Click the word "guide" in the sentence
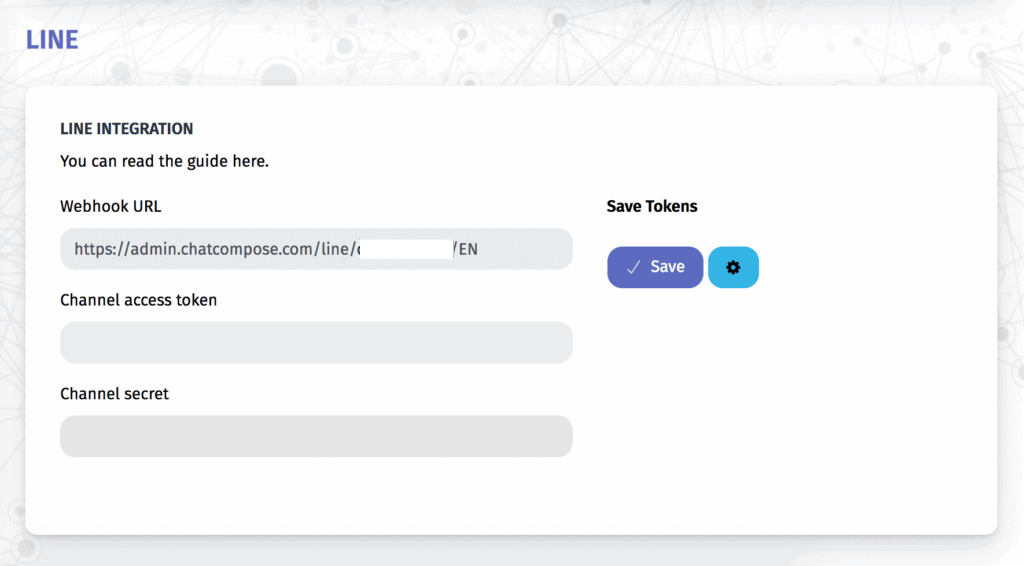Screen dimensions: 1024x566 pyautogui.click(x=204, y=161)
